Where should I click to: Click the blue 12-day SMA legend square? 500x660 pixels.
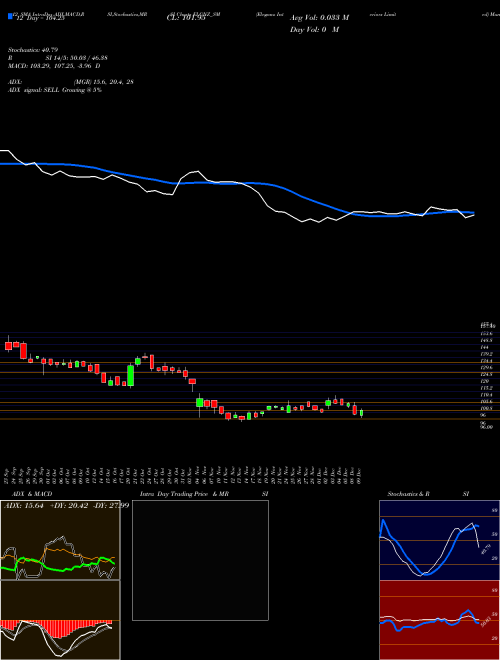tap(11, 16)
